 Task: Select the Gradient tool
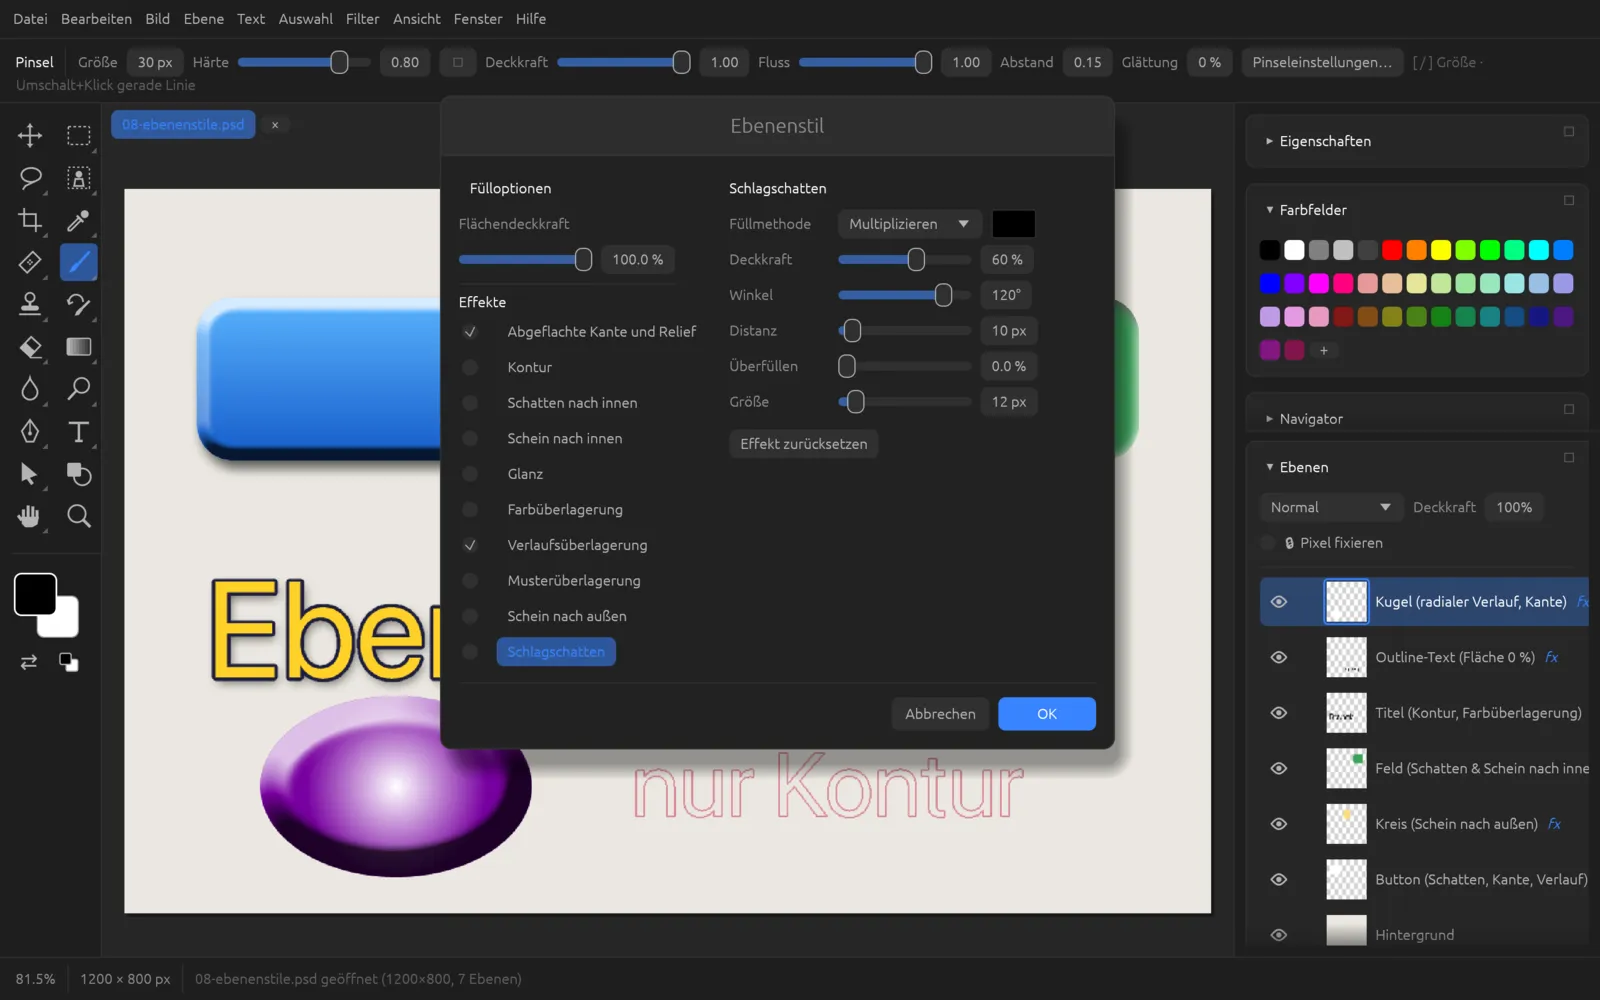click(79, 347)
